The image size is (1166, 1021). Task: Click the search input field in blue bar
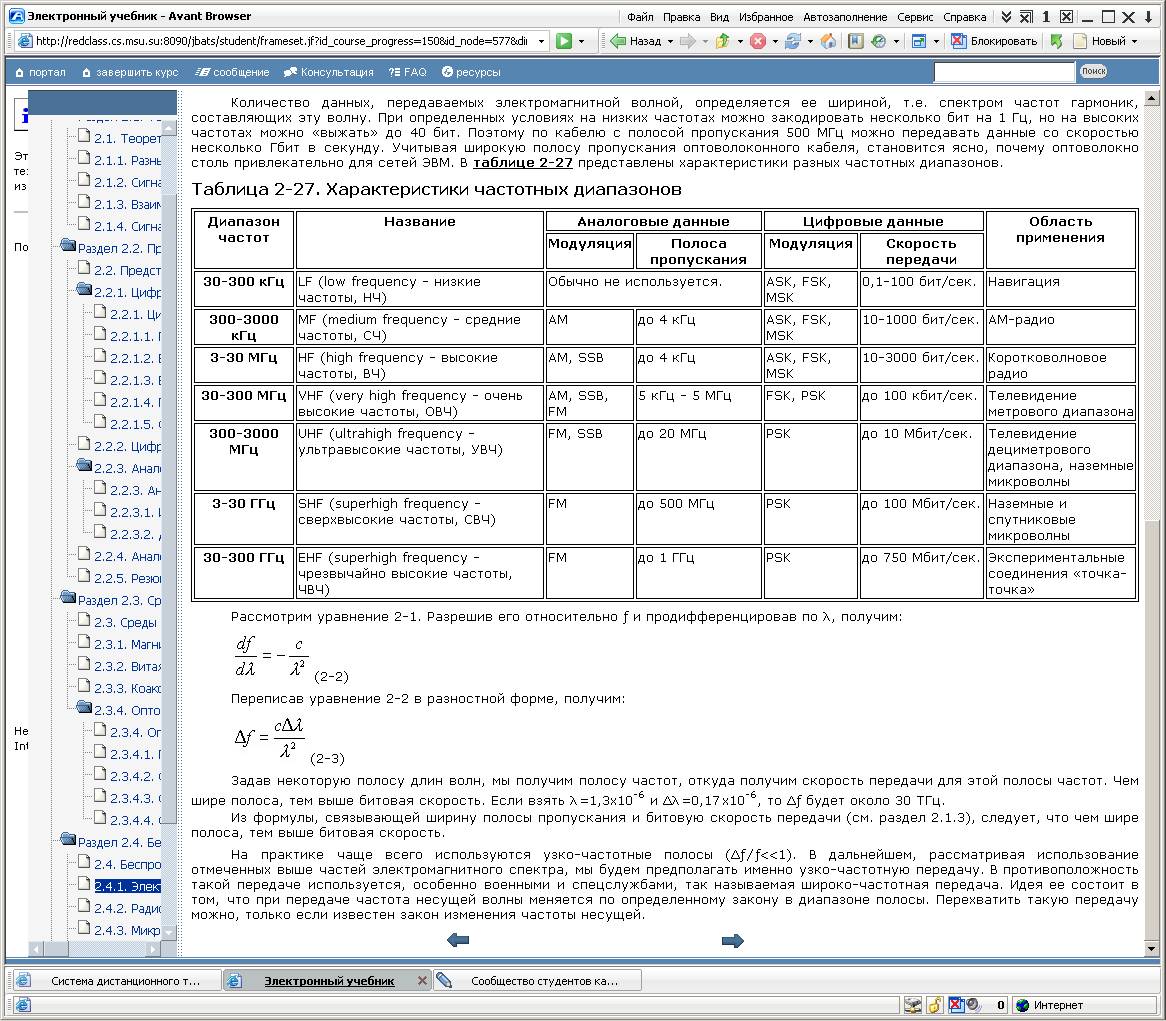click(1004, 71)
